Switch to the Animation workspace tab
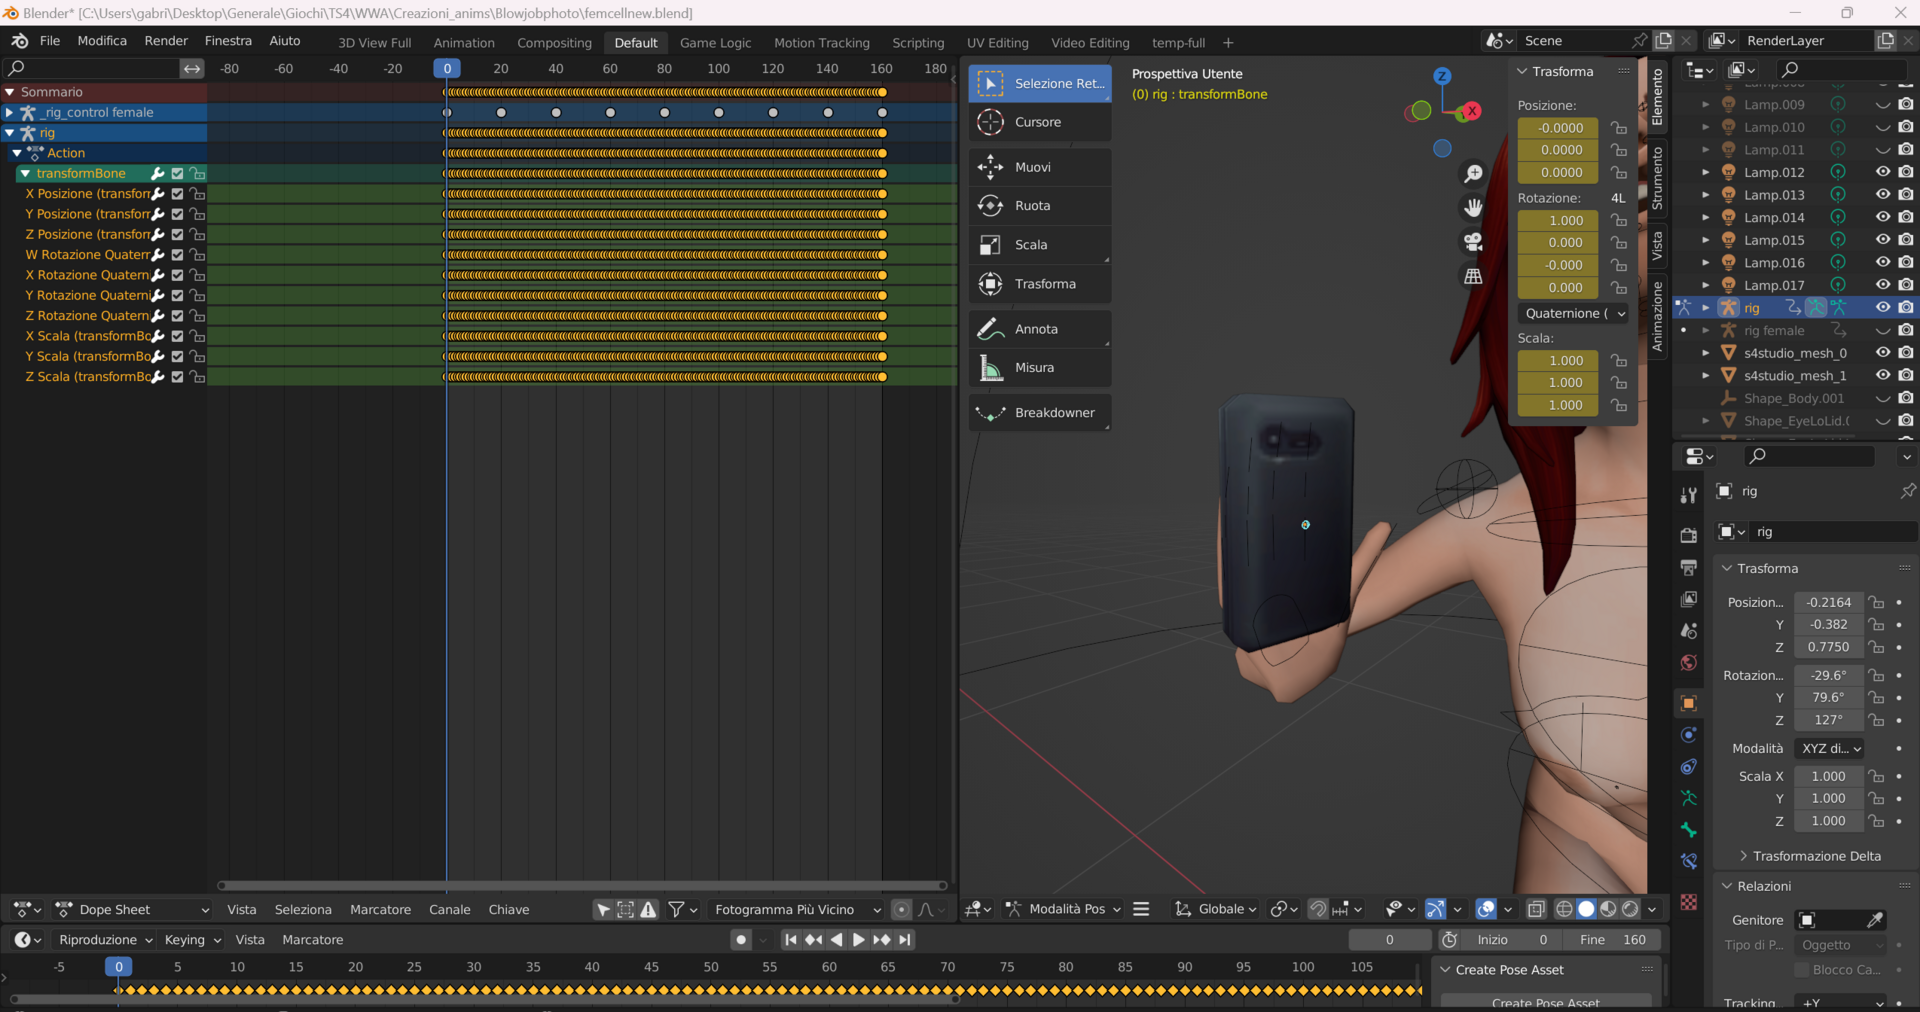1920x1012 pixels. (x=464, y=43)
